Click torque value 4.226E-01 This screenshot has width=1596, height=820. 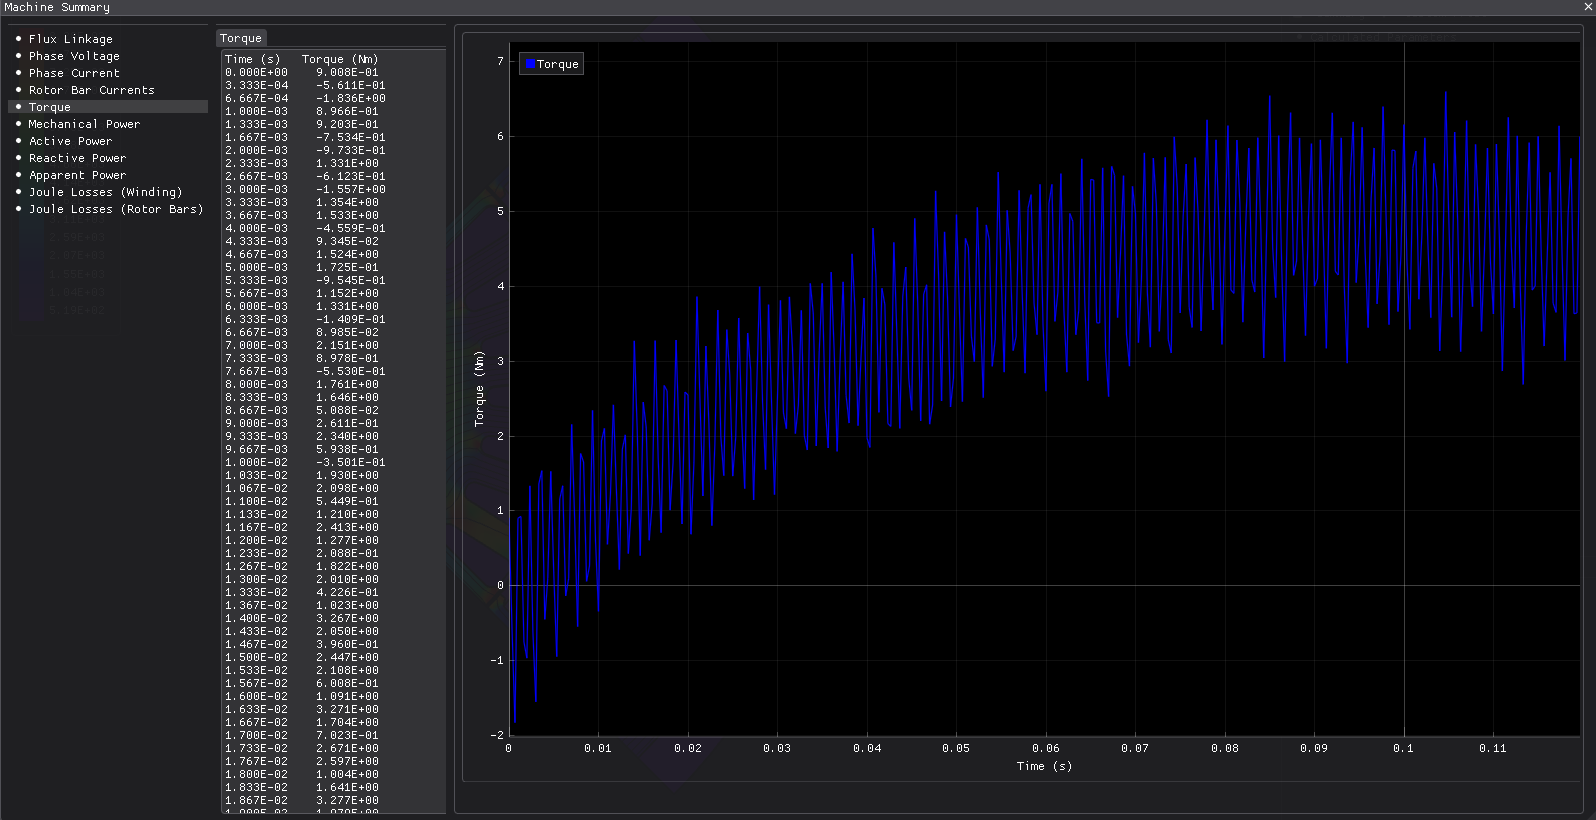347,592
